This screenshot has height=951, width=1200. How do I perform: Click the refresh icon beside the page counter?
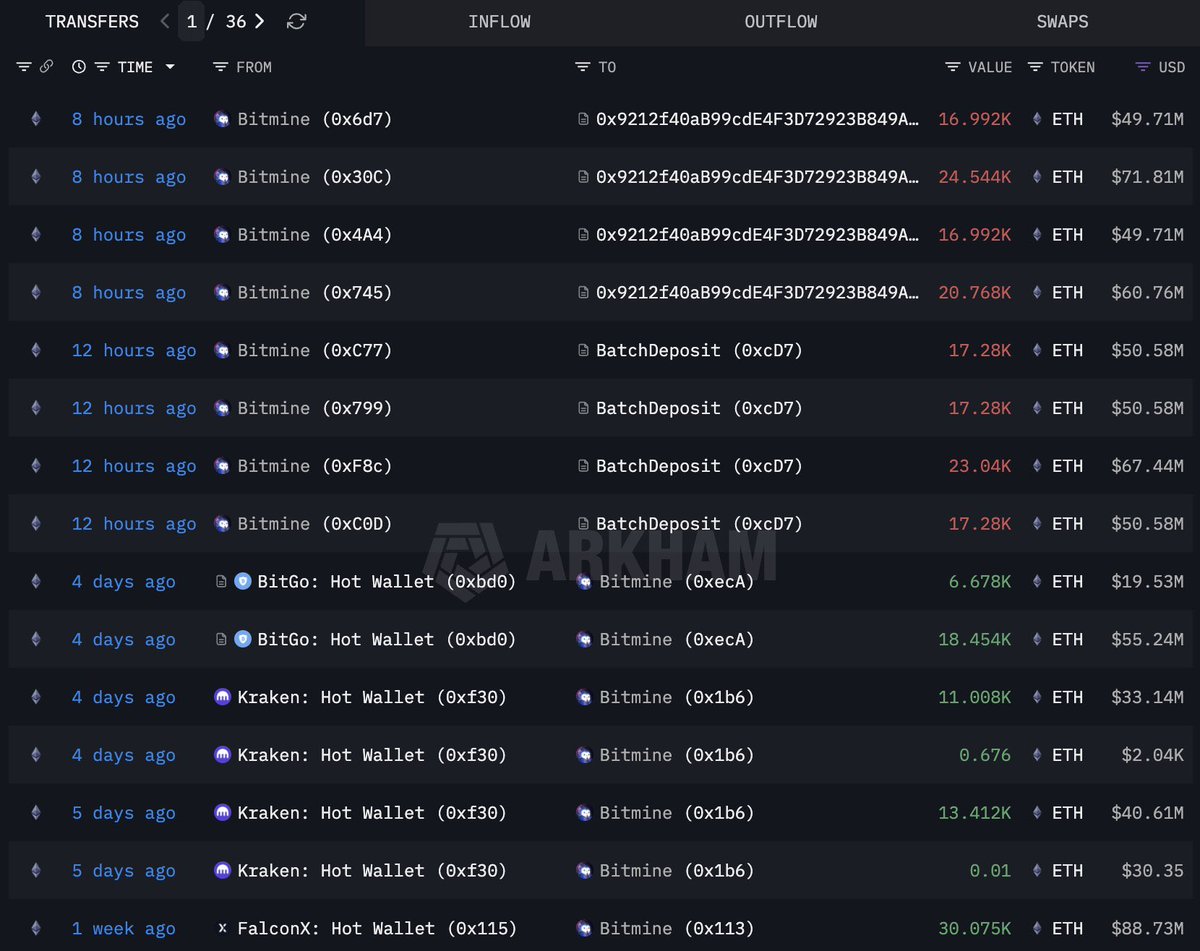296,21
